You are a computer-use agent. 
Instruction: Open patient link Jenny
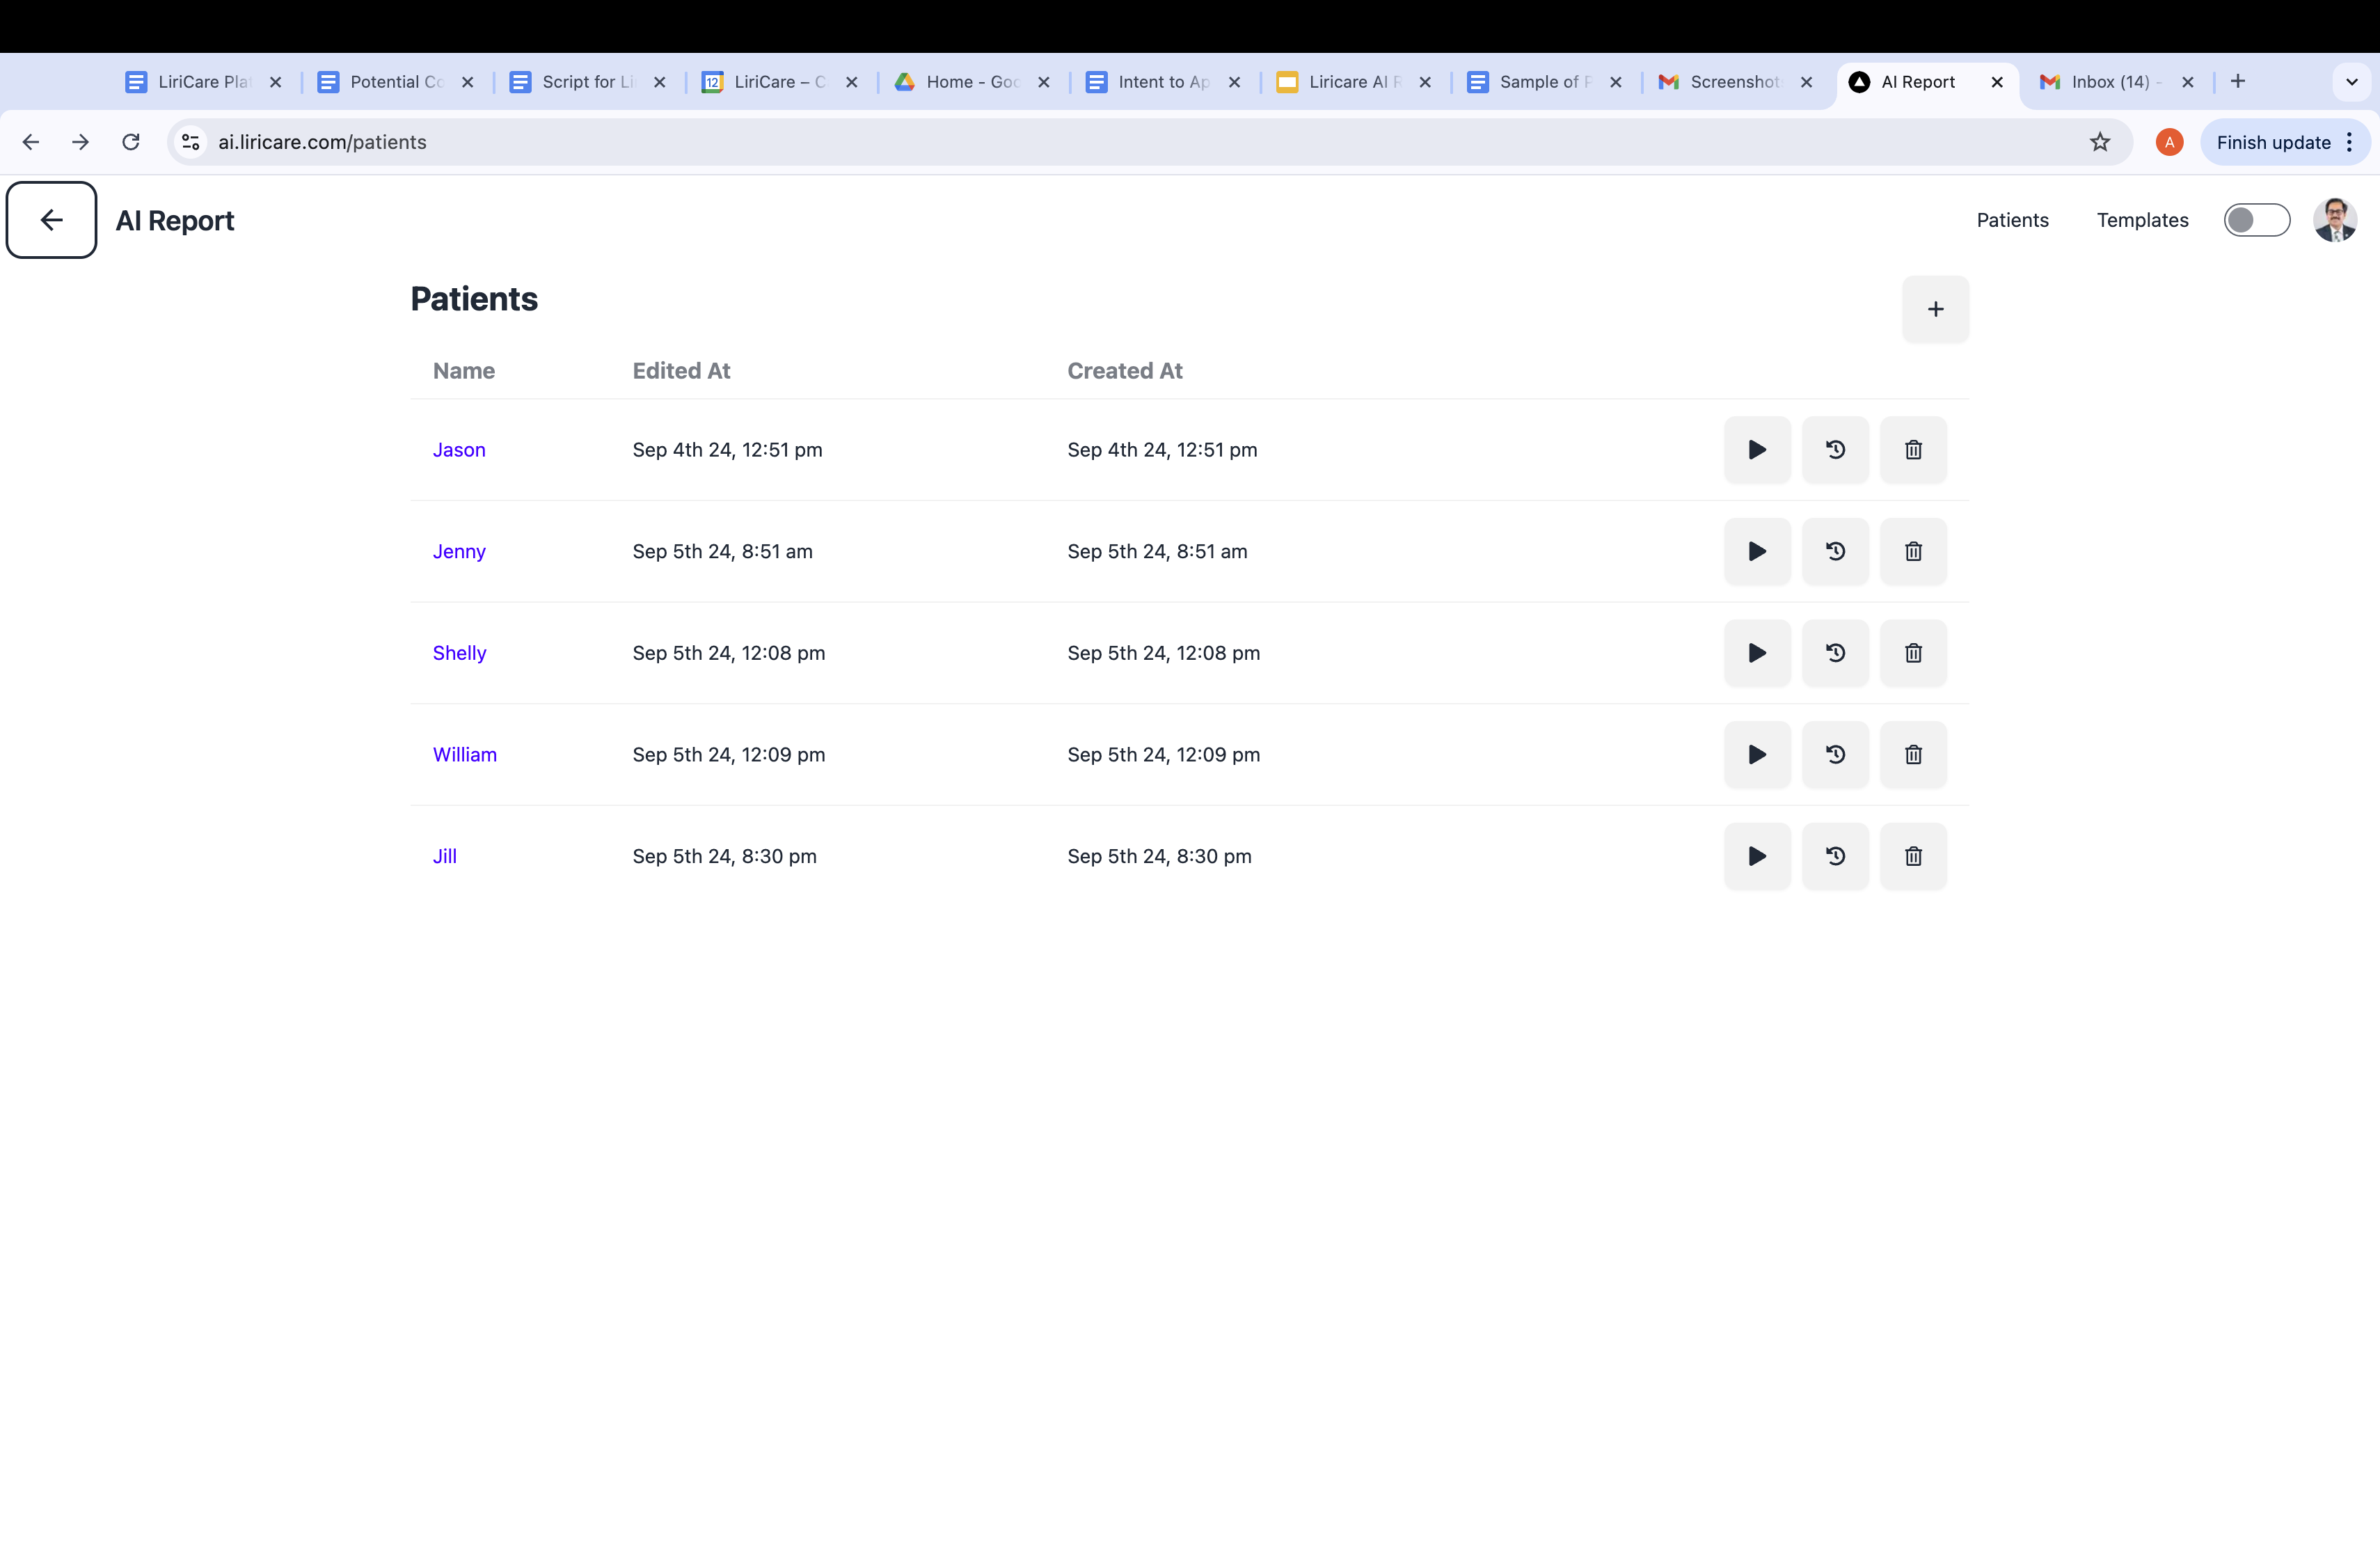[459, 551]
